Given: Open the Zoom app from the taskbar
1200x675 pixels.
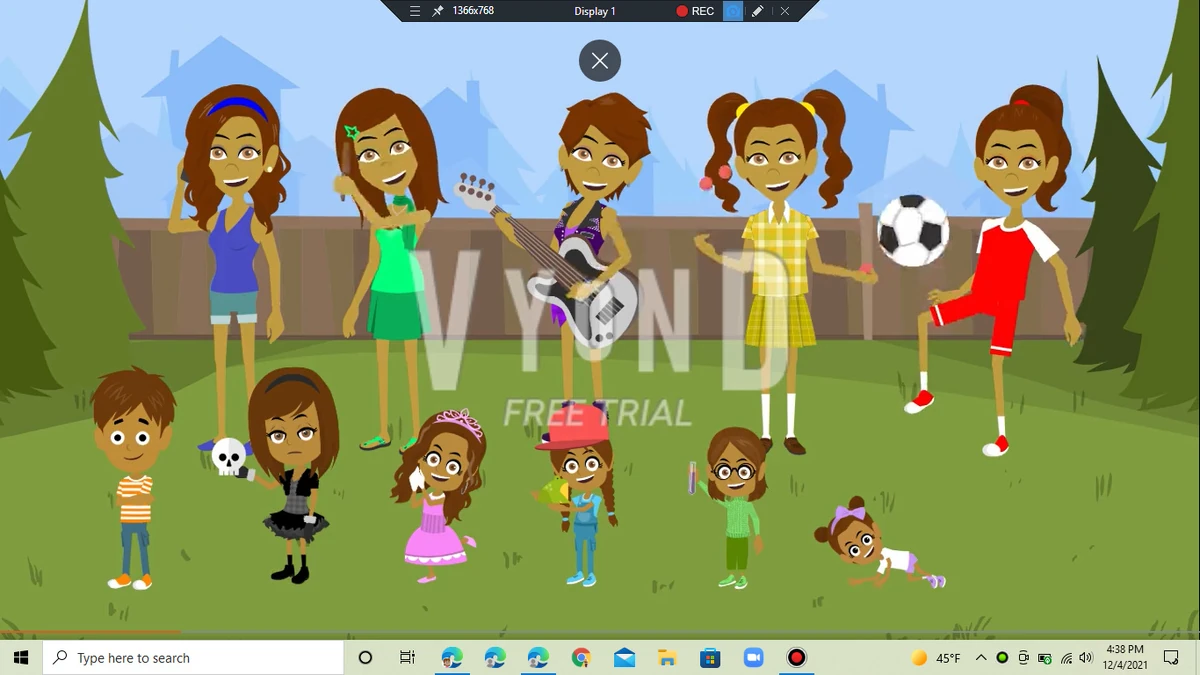Looking at the screenshot, I should pyautogui.click(x=753, y=657).
